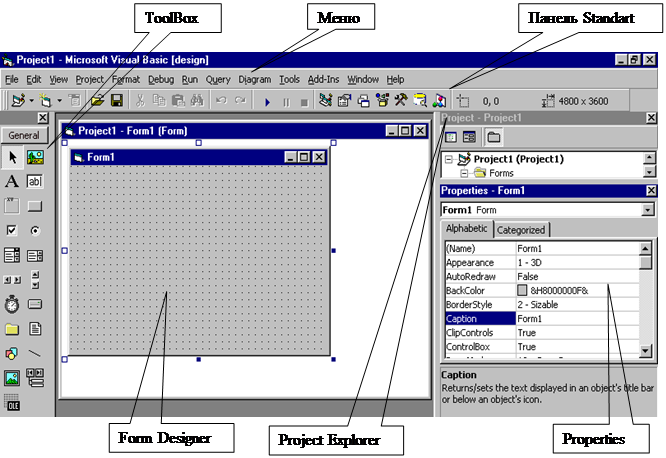Select the Line control tool
This screenshot has width=666, height=458.
pos(35,353)
